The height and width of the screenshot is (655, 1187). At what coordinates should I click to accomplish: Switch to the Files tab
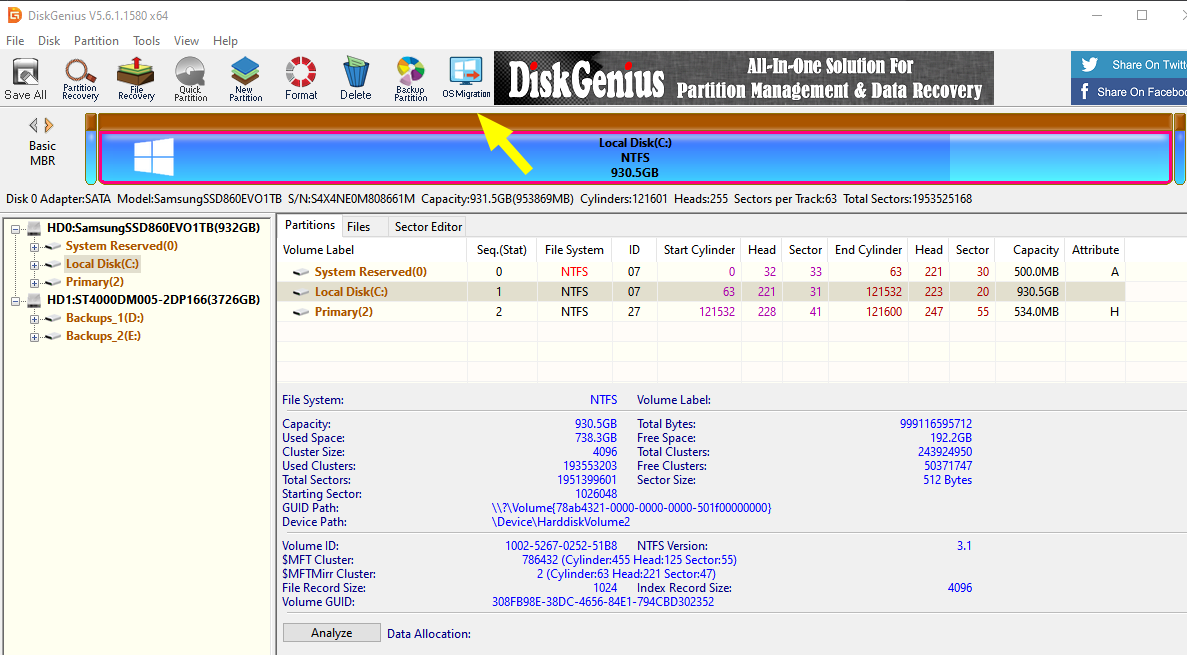click(x=358, y=226)
